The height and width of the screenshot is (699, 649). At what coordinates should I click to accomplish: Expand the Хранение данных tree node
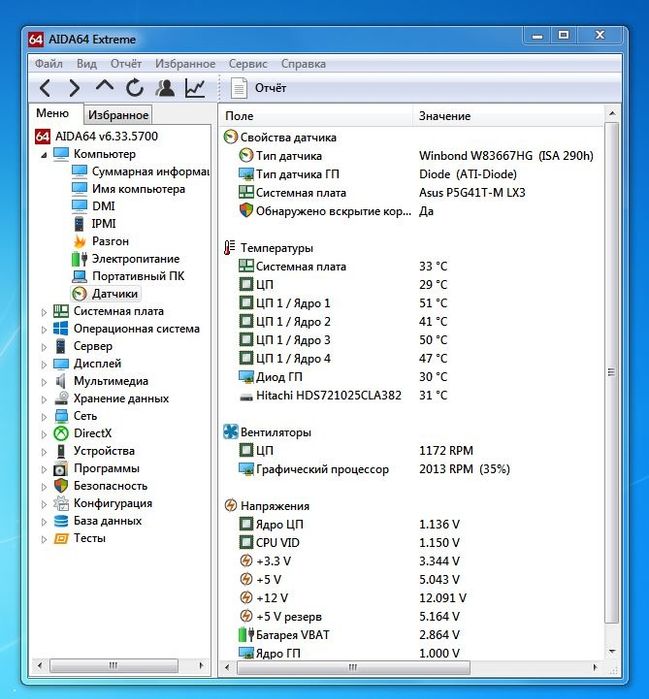tap(44, 399)
